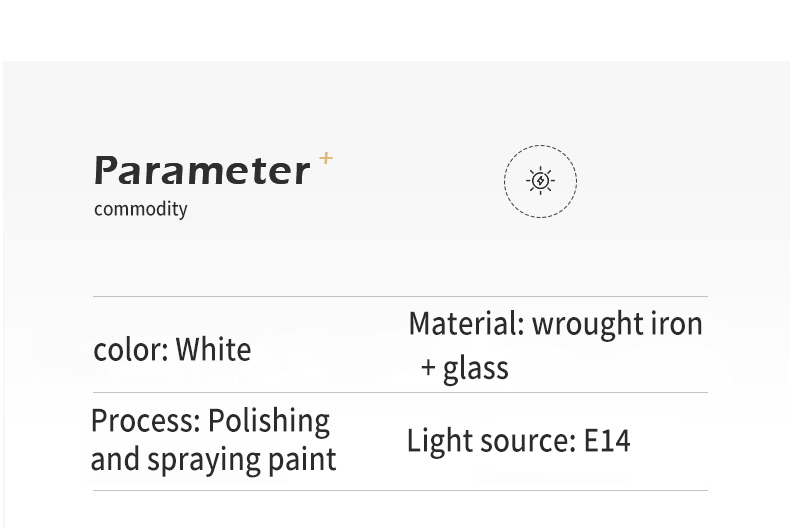Click the Light source: label
Viewport: 790px width, 528px height.
pos(491,441)
